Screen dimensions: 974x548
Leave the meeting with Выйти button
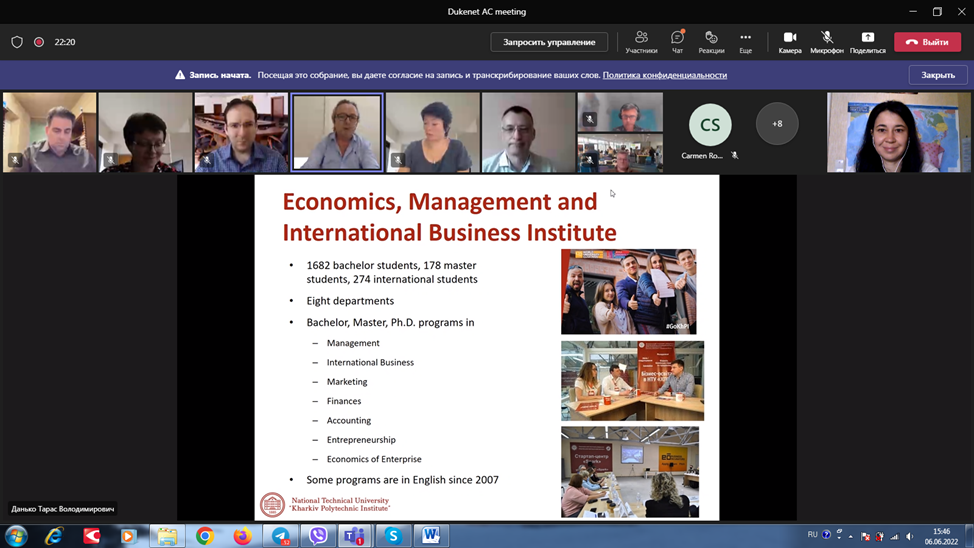pos(927,42)
